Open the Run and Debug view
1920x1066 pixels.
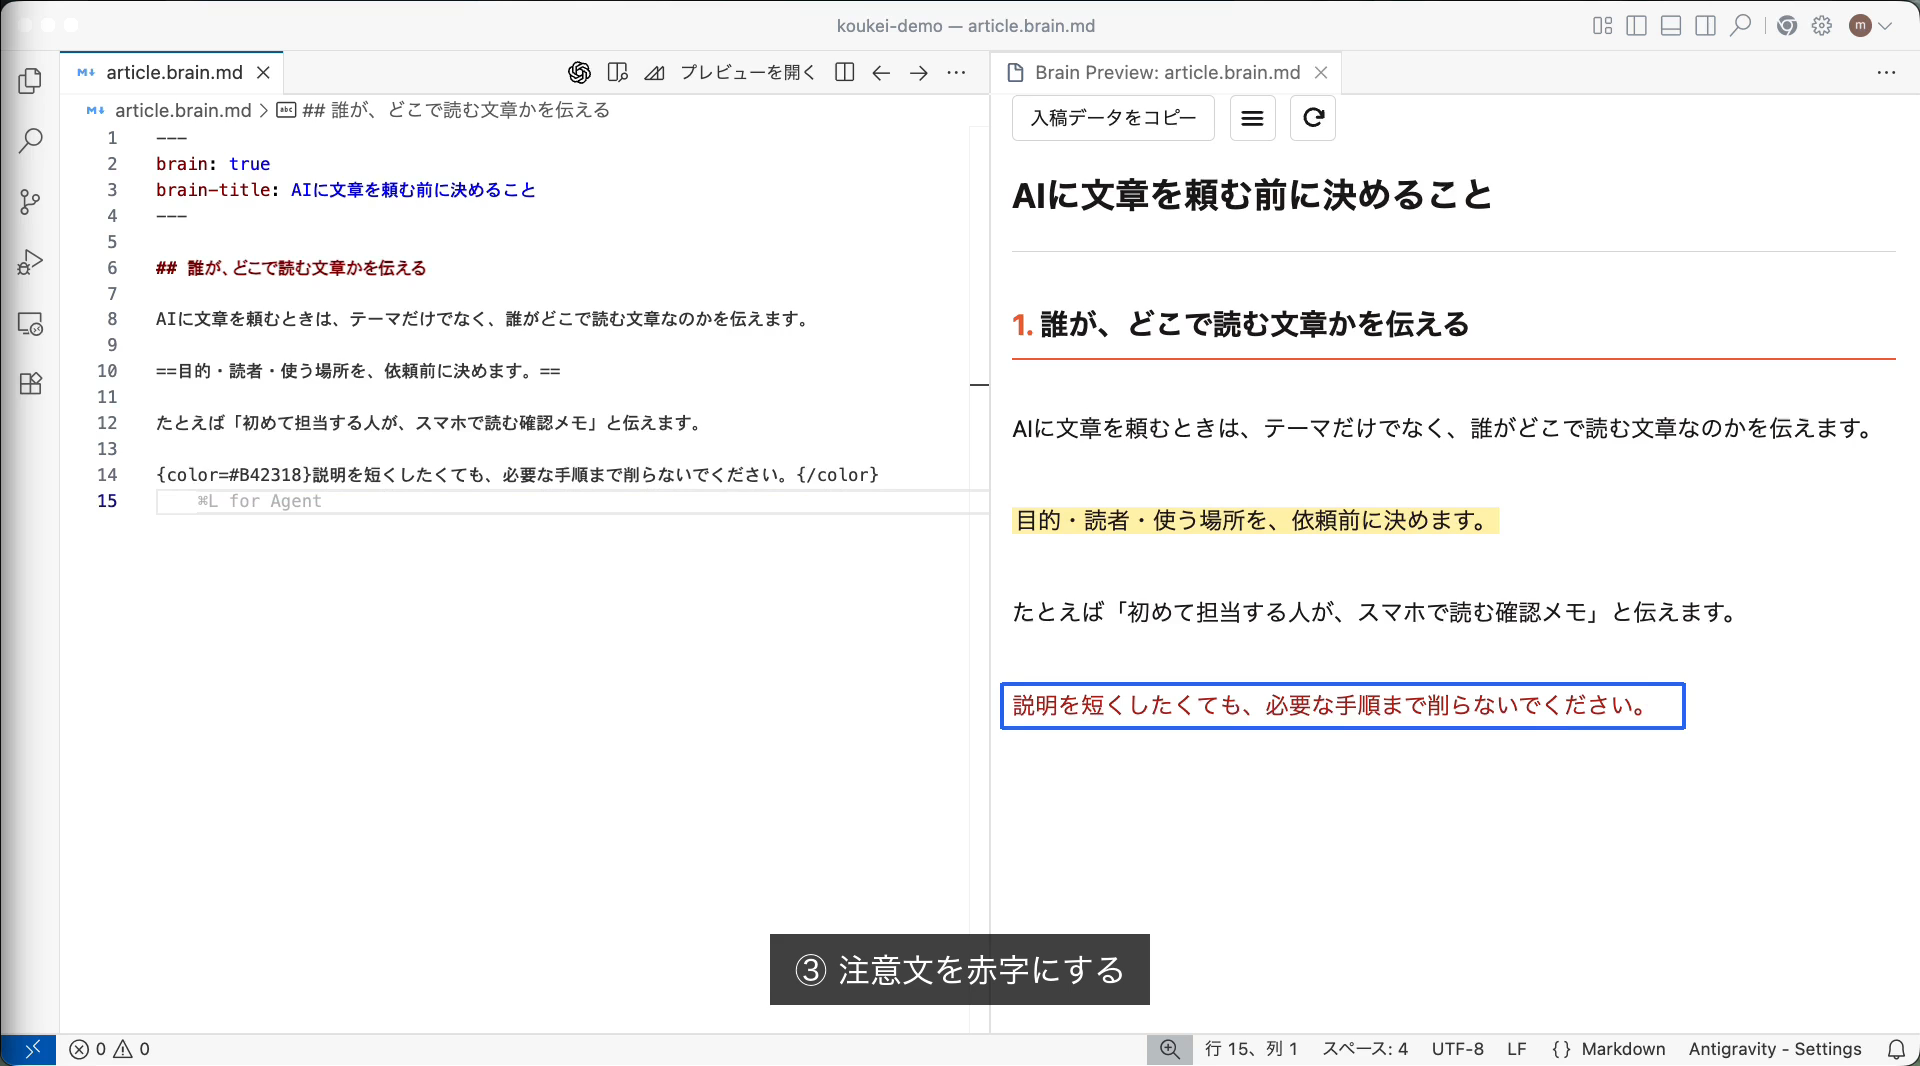pos(30,263)
